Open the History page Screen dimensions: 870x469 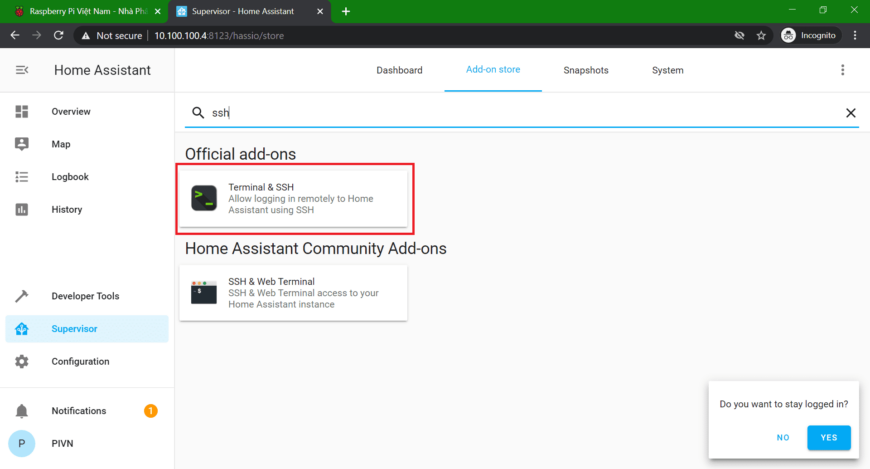(x=66, y=210)
